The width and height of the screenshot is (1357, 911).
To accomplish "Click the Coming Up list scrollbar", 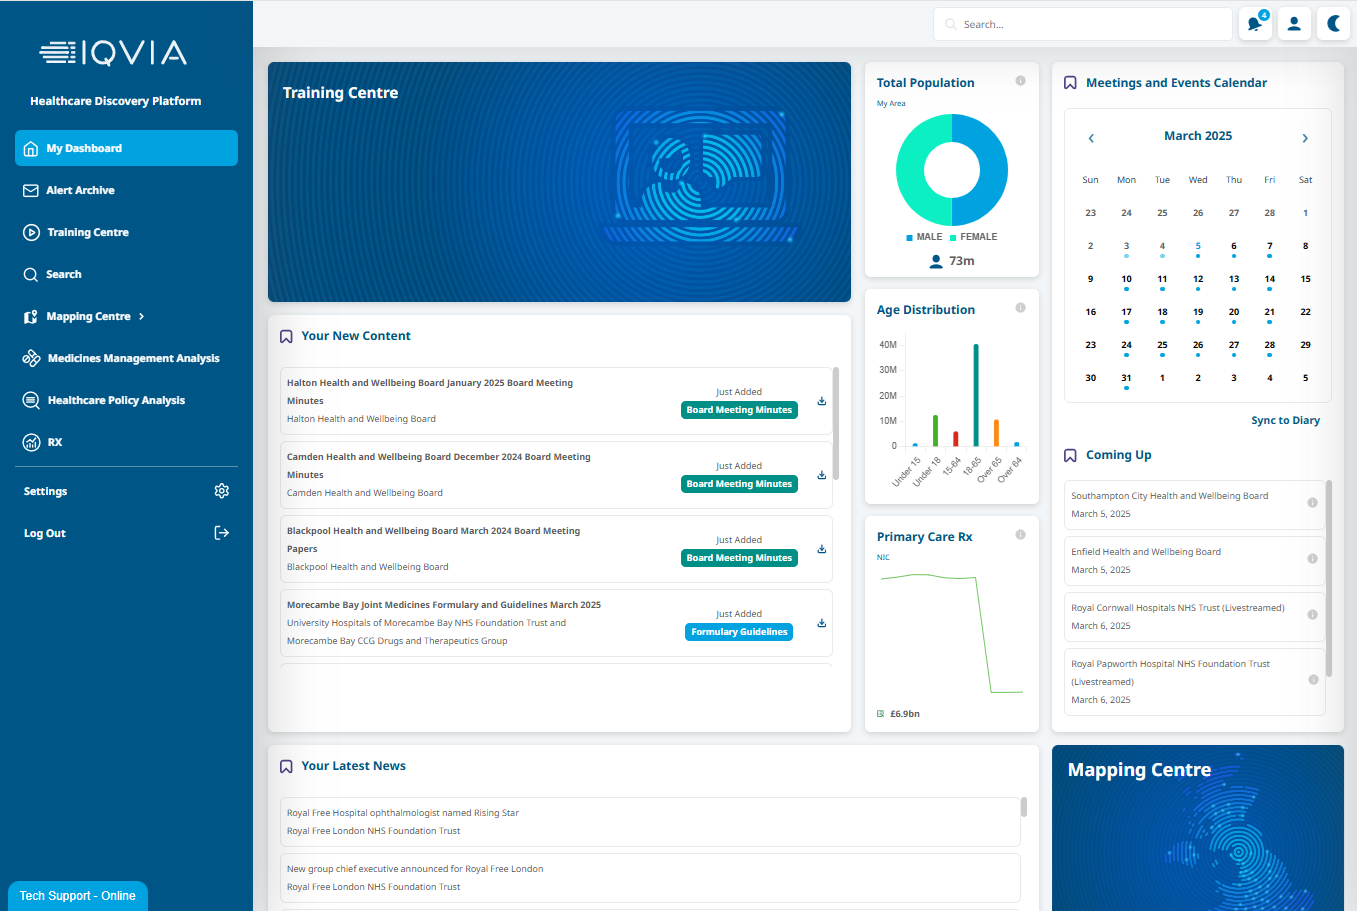I will 1329,578.
